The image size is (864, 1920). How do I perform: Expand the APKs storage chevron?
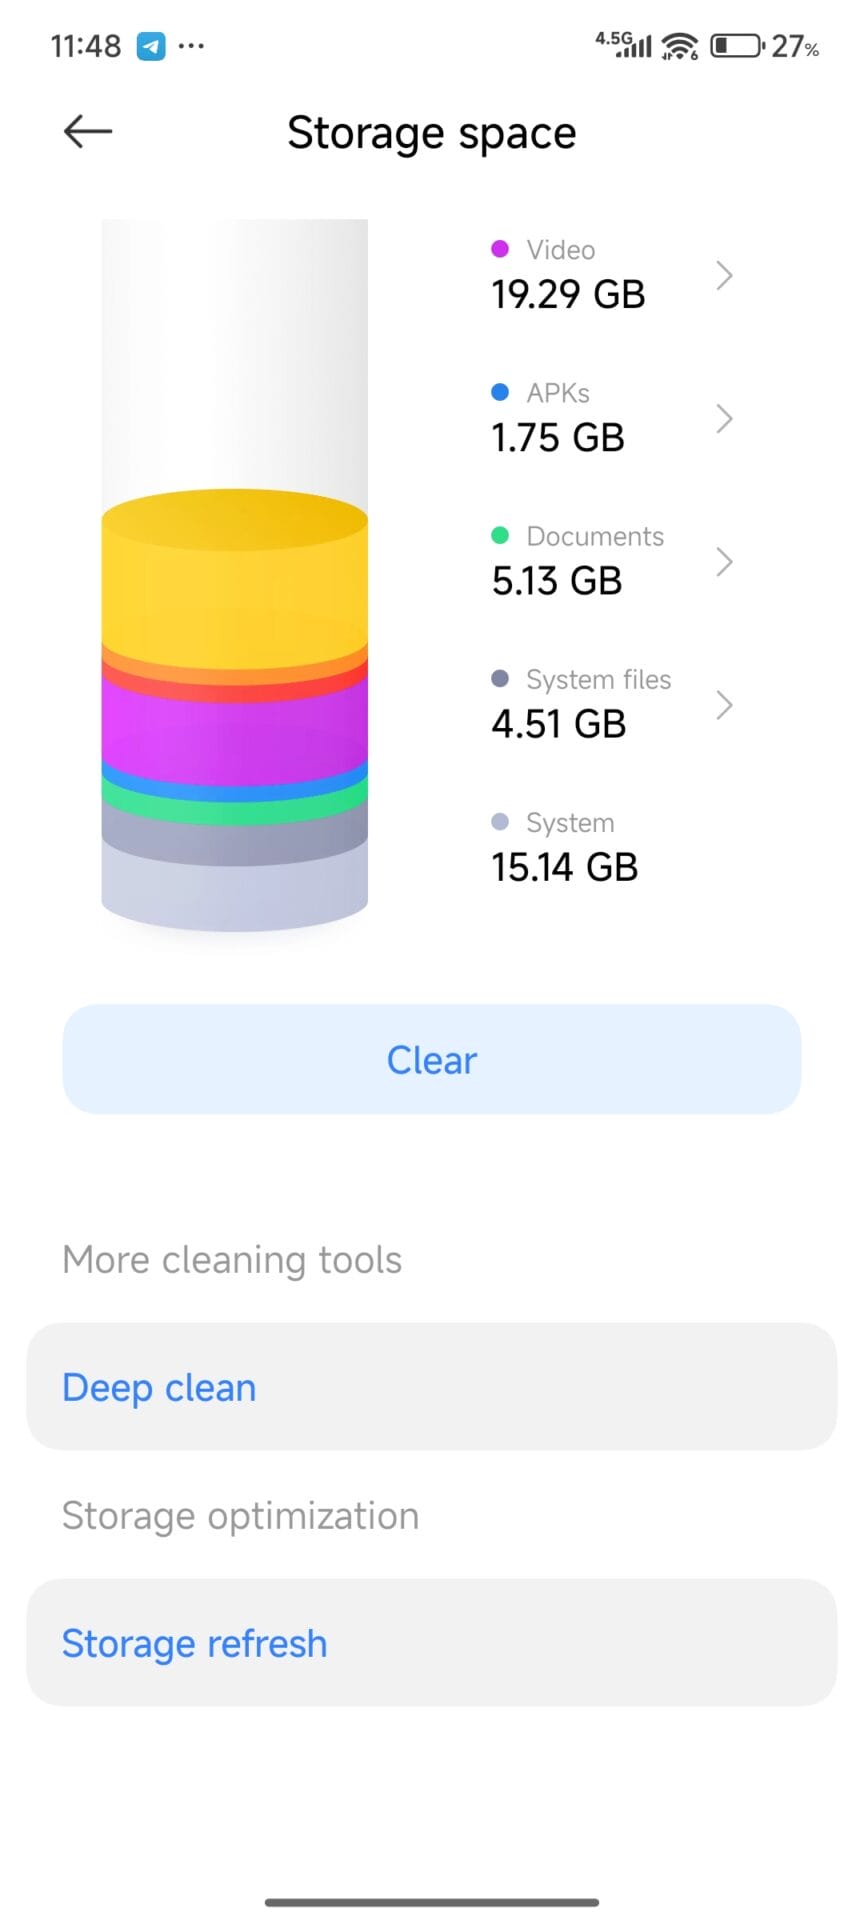(x=725, y=418)
